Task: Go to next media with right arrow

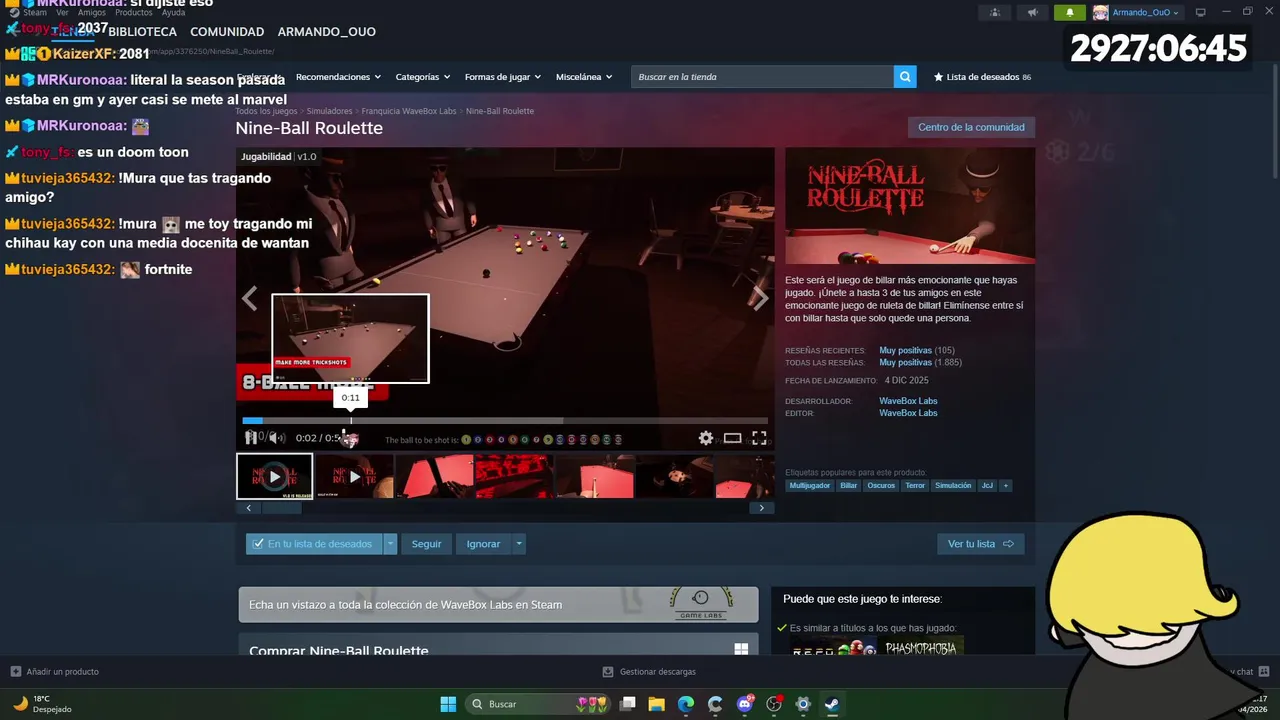Action: tap(760, 298)
